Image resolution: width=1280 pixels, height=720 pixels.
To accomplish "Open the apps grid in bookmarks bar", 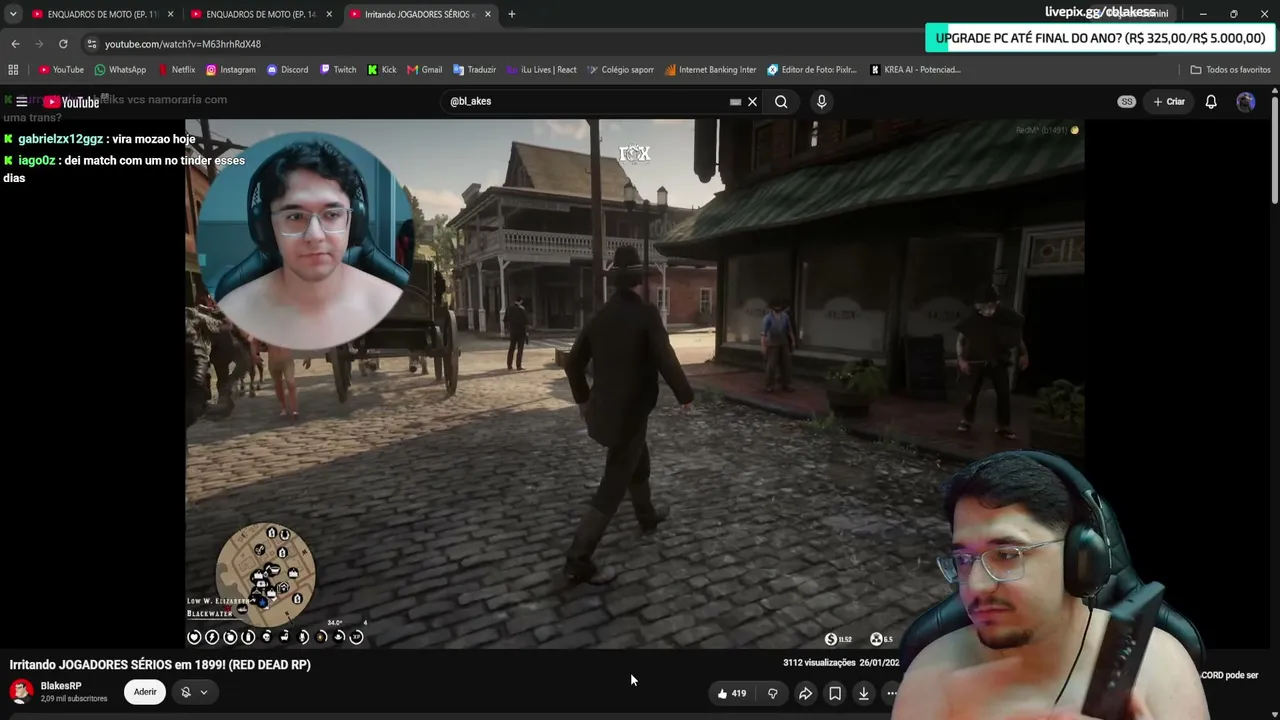I will pyautogui.click(x=13, y=70).
